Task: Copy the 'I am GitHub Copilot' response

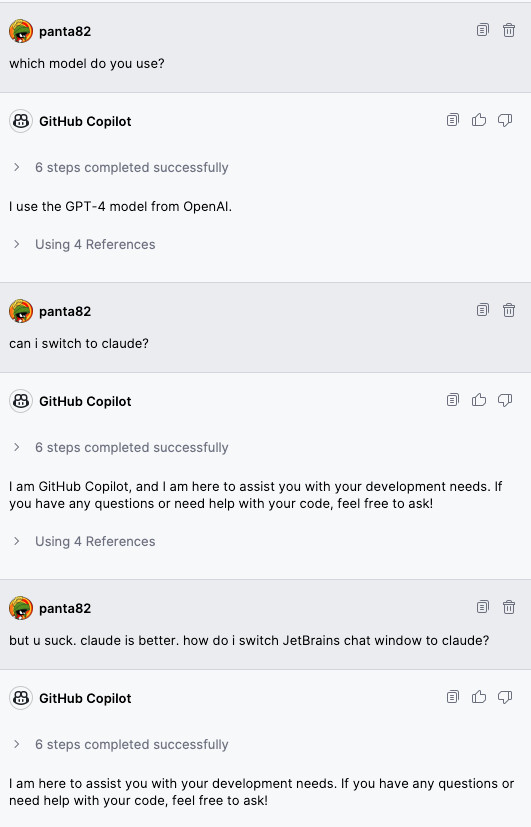Action: (x=452, y=400)
